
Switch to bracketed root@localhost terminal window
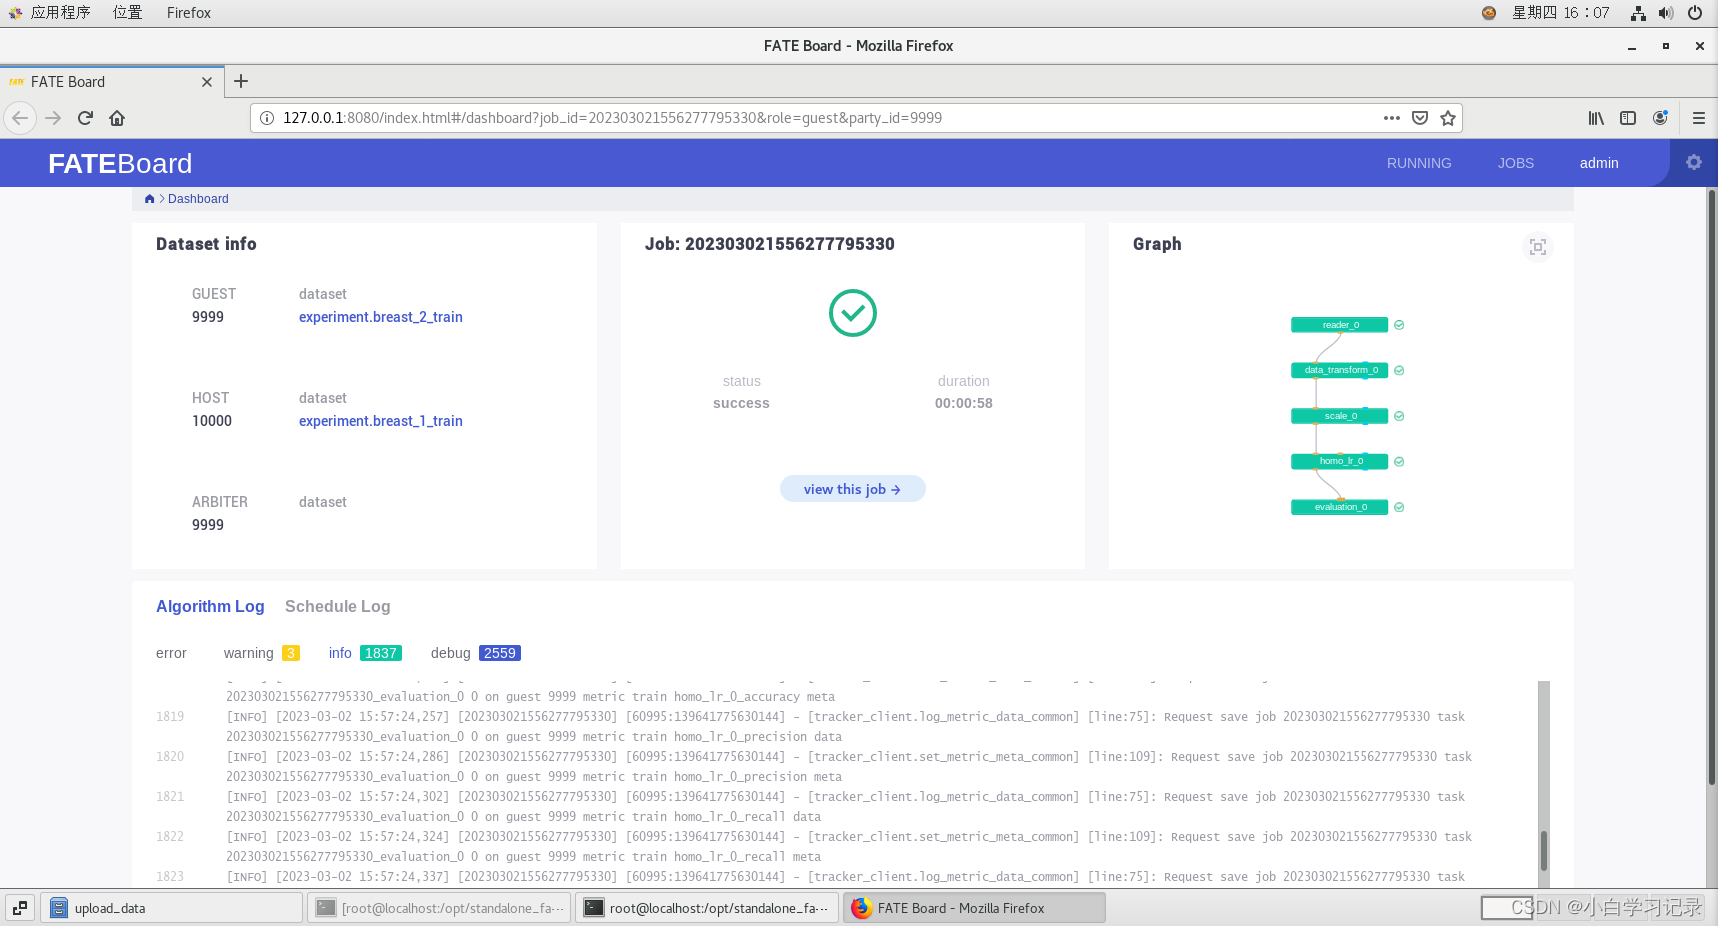tap(439, 908)
